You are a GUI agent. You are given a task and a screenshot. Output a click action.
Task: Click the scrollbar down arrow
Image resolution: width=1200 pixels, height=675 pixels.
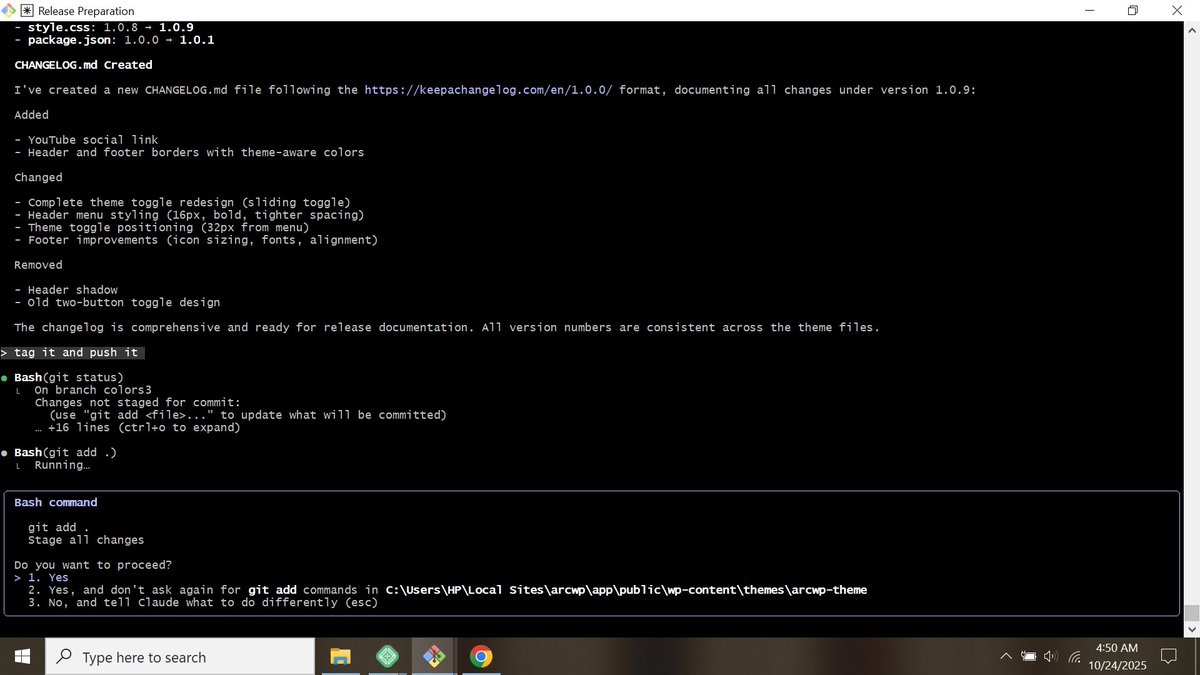coord(1191,627)
